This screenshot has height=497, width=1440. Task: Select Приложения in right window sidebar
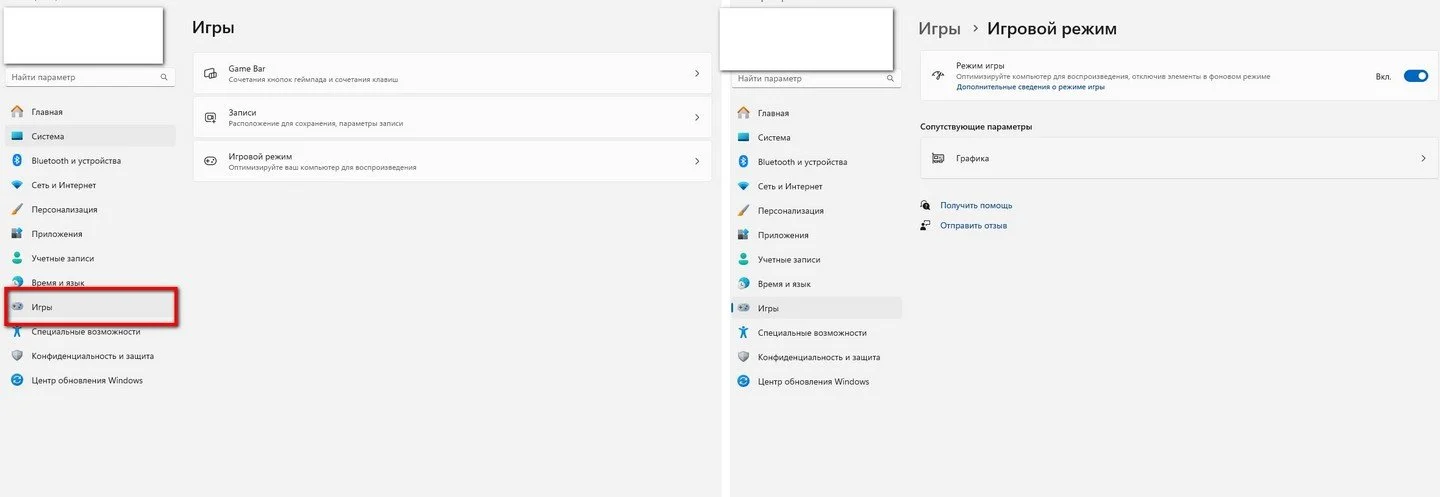tap(816, 235)
